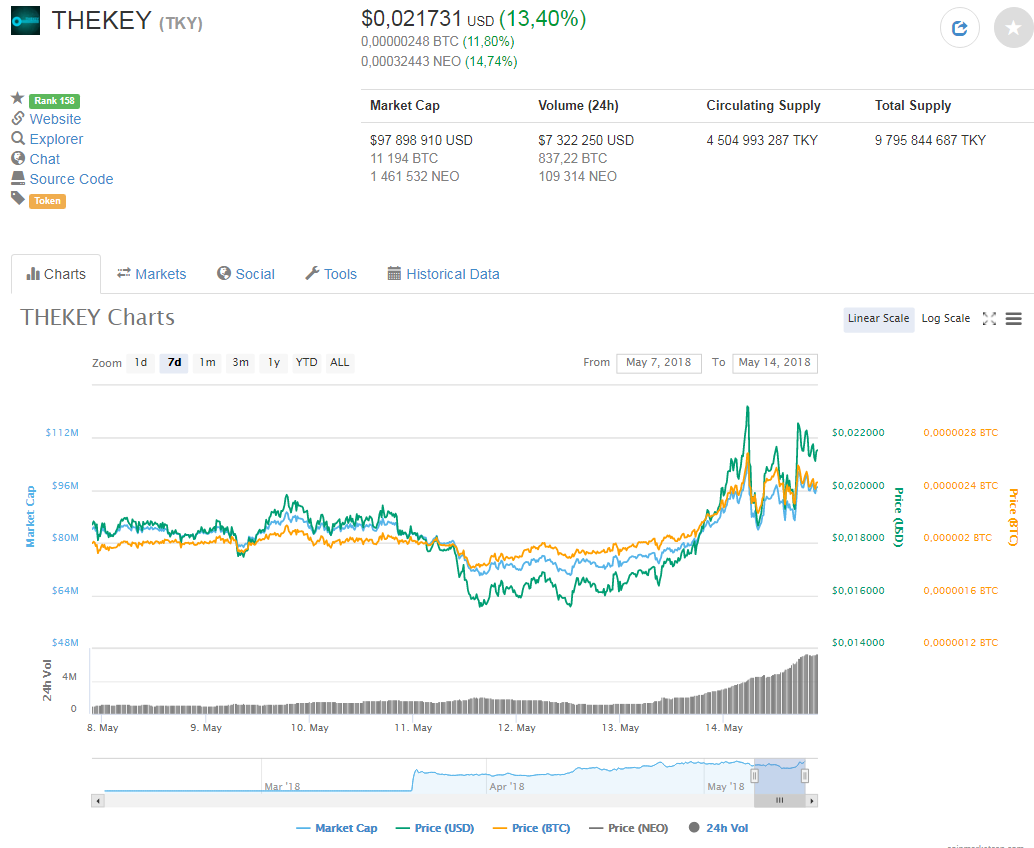Click the globe icon beside Chat
This screenshot has width=1034, height=848.
(18, 158)
